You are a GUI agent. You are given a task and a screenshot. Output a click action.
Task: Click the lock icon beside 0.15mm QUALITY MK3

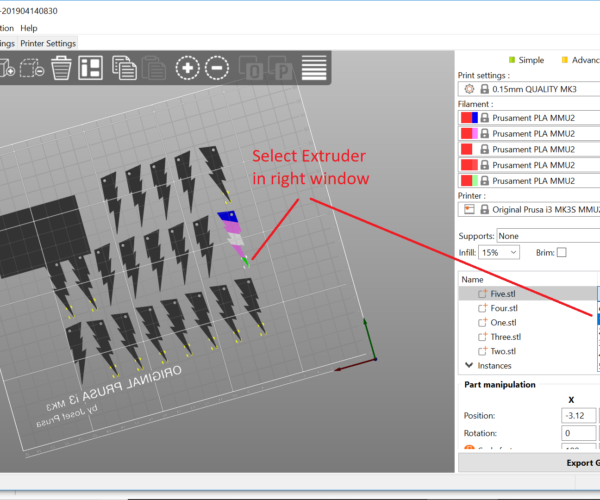point(484,89)
